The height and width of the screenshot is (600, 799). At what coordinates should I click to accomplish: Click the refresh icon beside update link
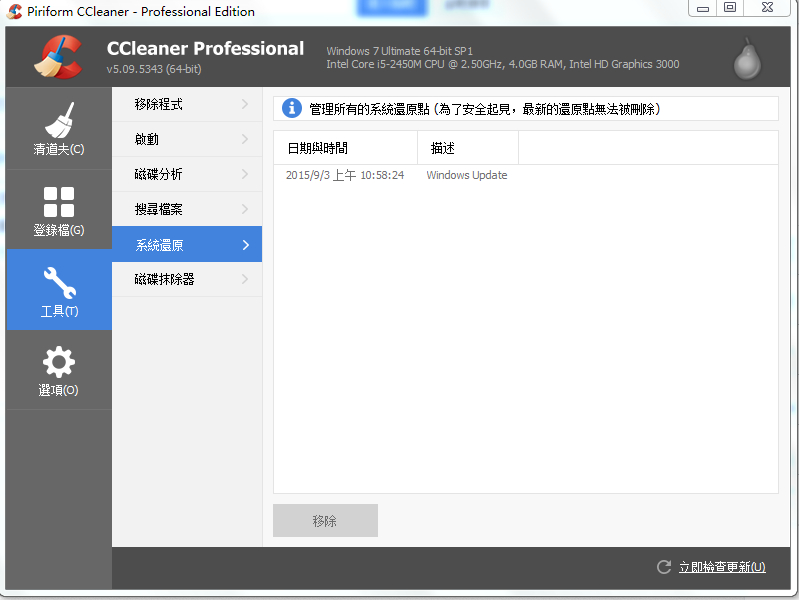click(x=663, y=567)
